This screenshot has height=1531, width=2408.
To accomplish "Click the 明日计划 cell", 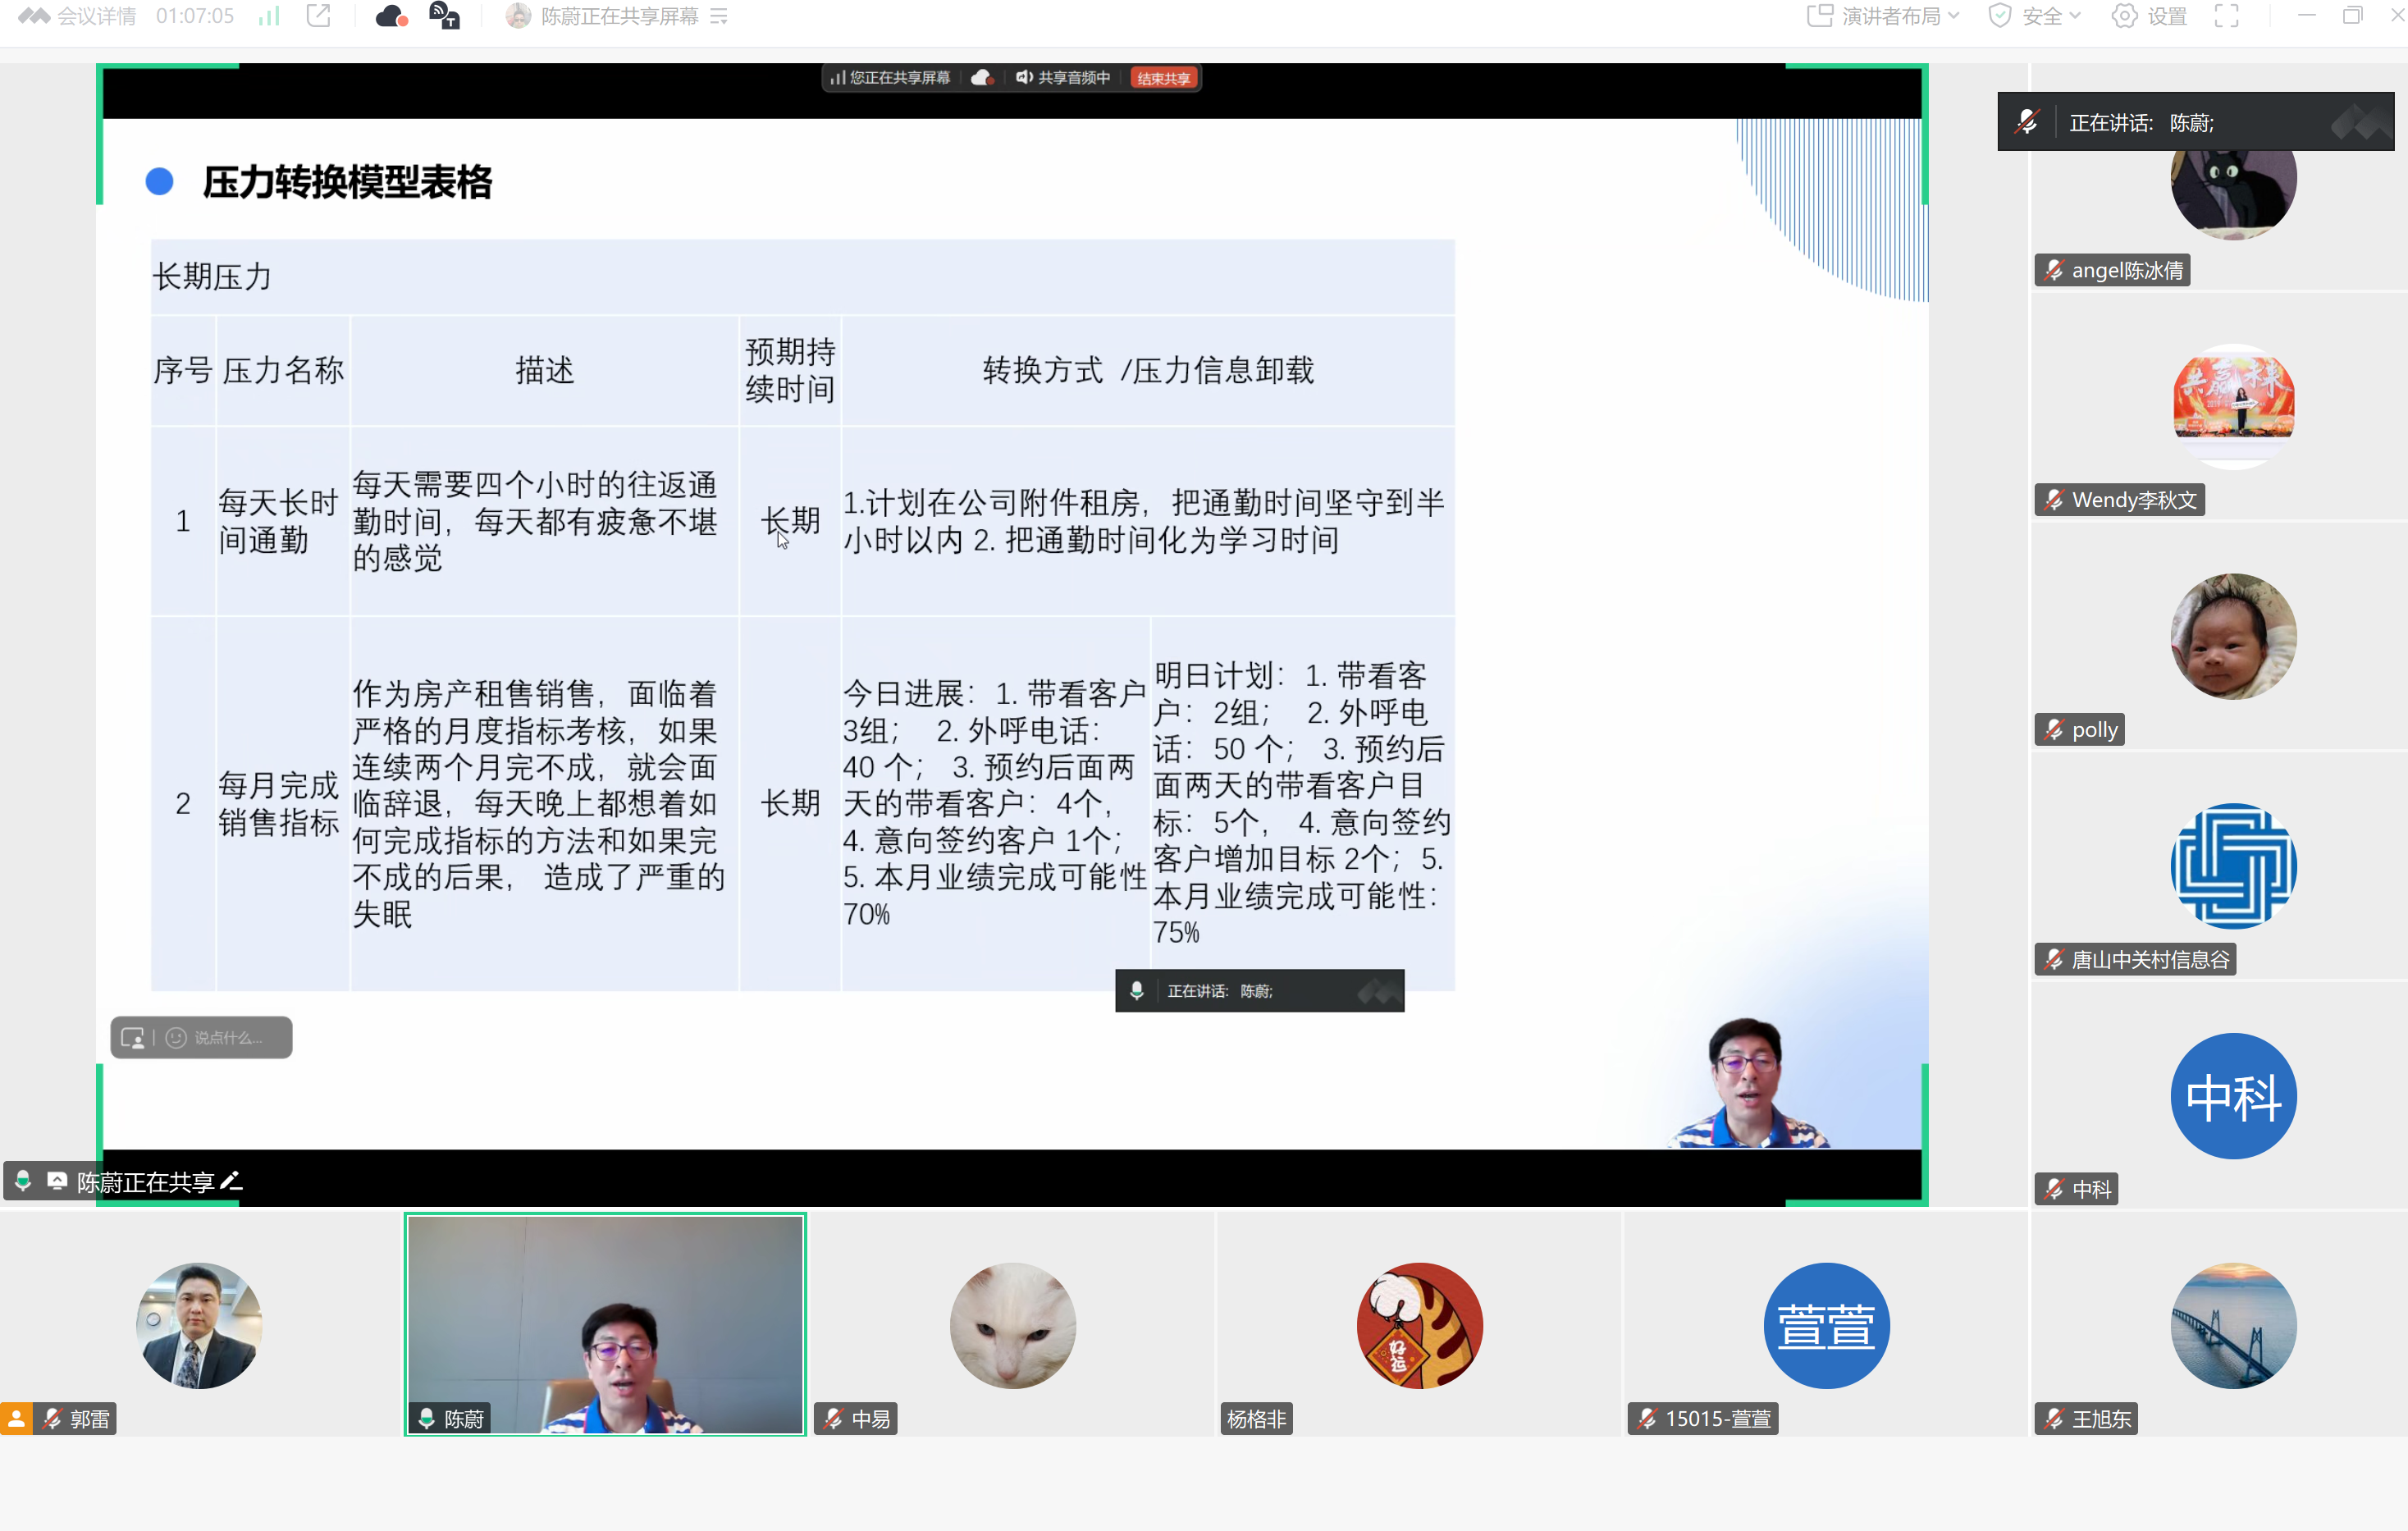I will click(x=1302, y=804).
